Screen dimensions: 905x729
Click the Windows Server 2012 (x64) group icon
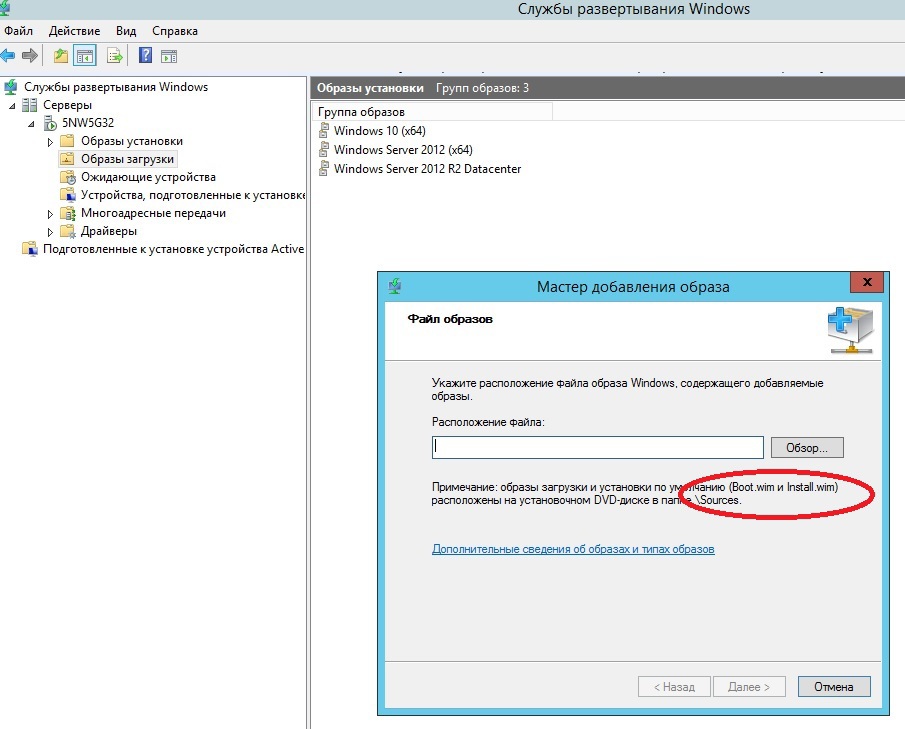[x=324, y=149]
